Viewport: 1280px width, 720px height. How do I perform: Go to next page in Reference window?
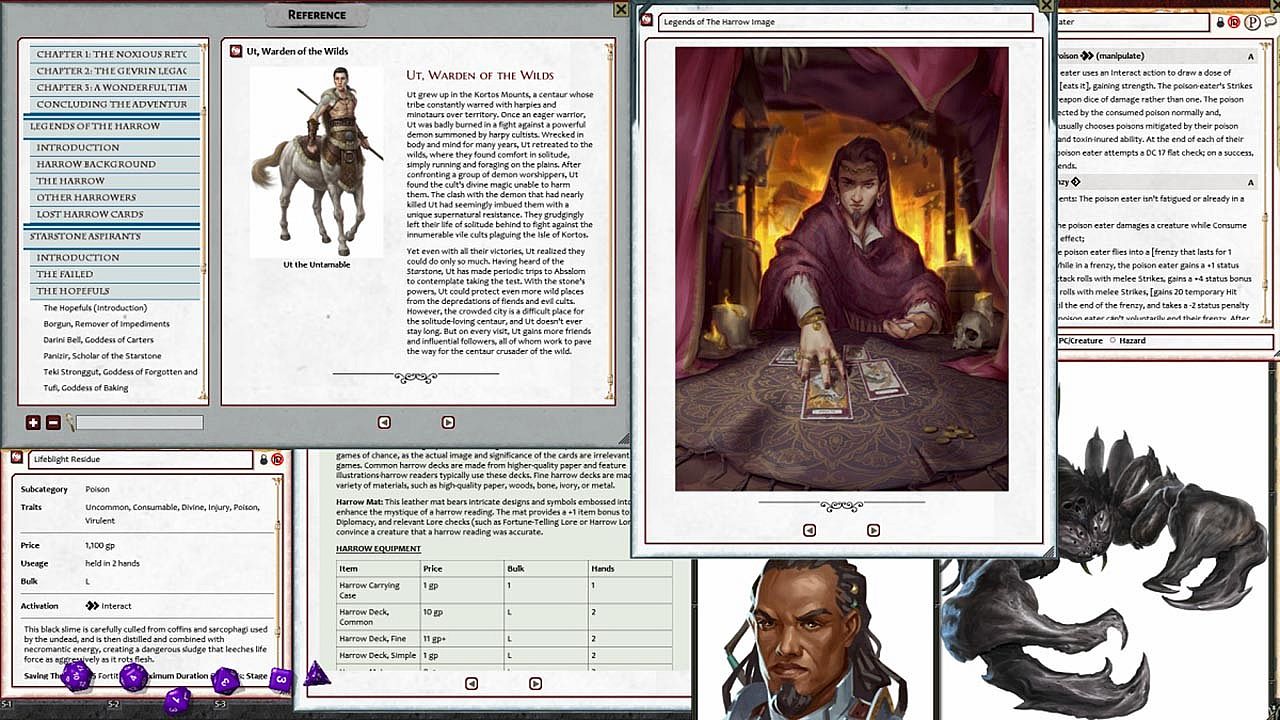448,422
